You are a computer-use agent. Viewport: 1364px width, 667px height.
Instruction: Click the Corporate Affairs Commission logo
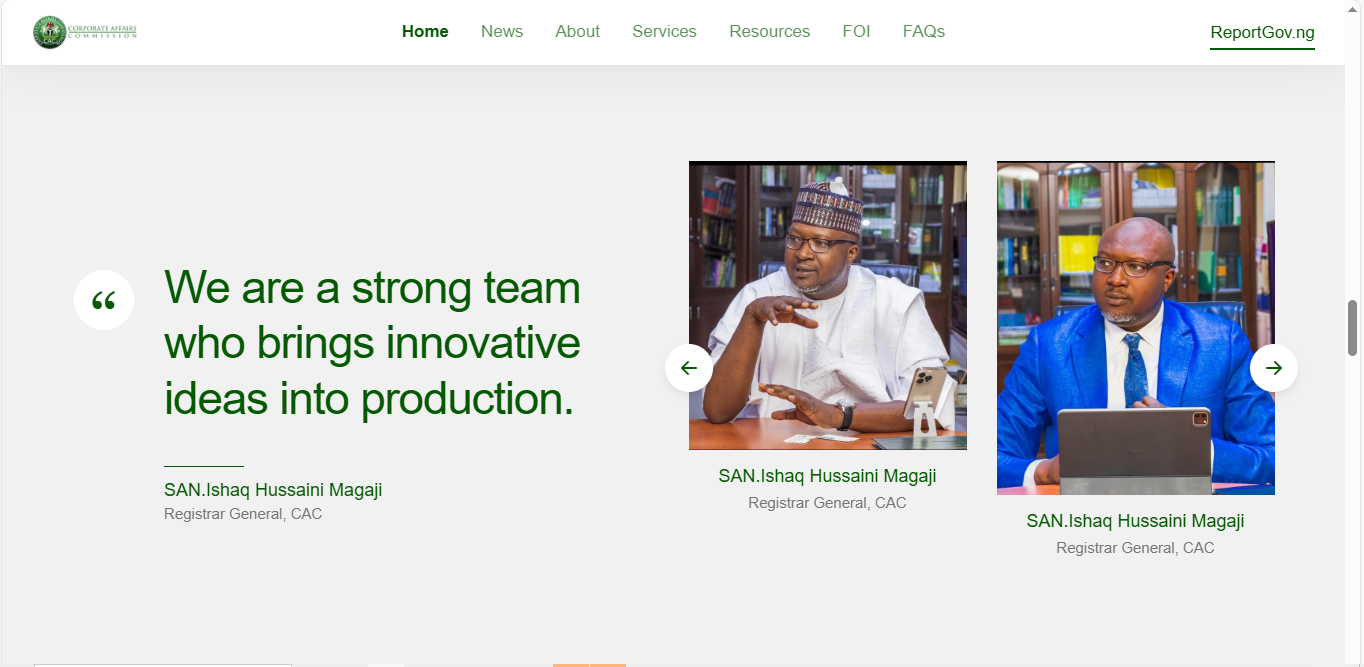(85, 32)
